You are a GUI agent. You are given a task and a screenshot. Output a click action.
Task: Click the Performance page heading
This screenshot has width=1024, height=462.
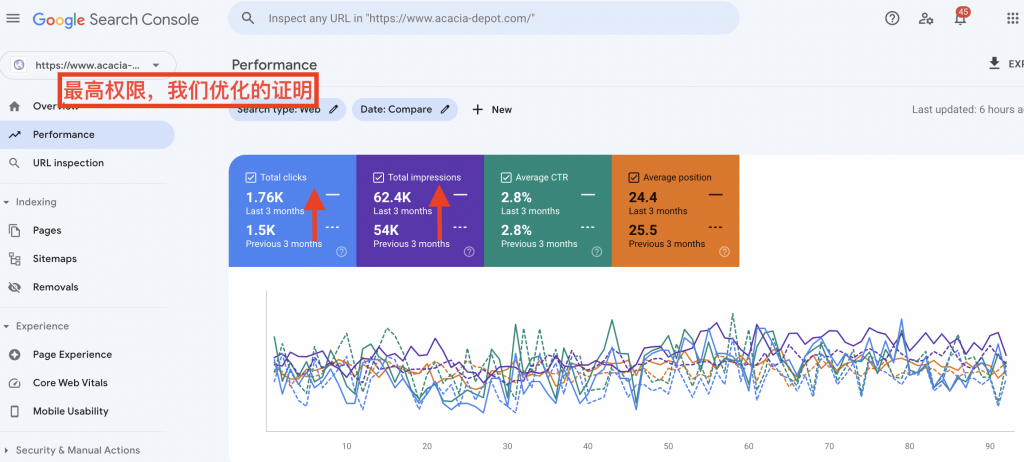[x=274, y=65]
